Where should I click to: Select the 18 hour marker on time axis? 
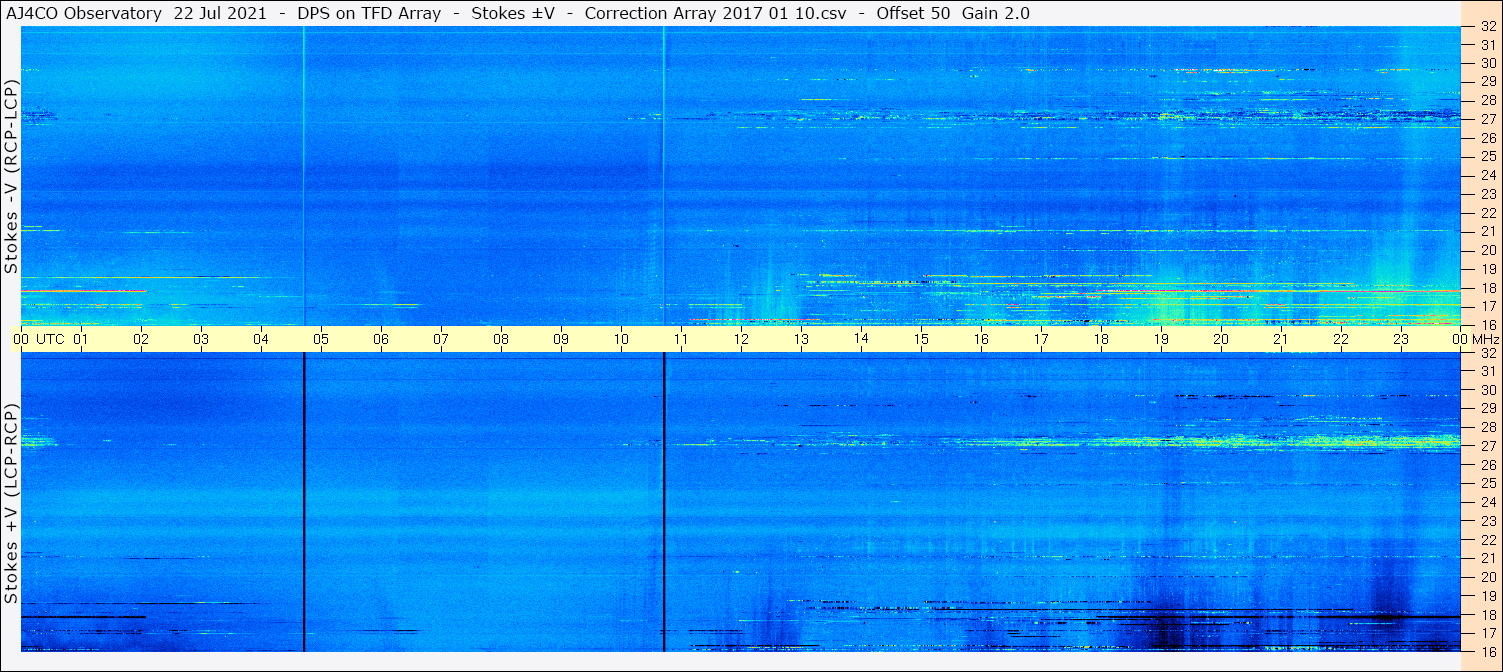click(x=1101, y=340)
